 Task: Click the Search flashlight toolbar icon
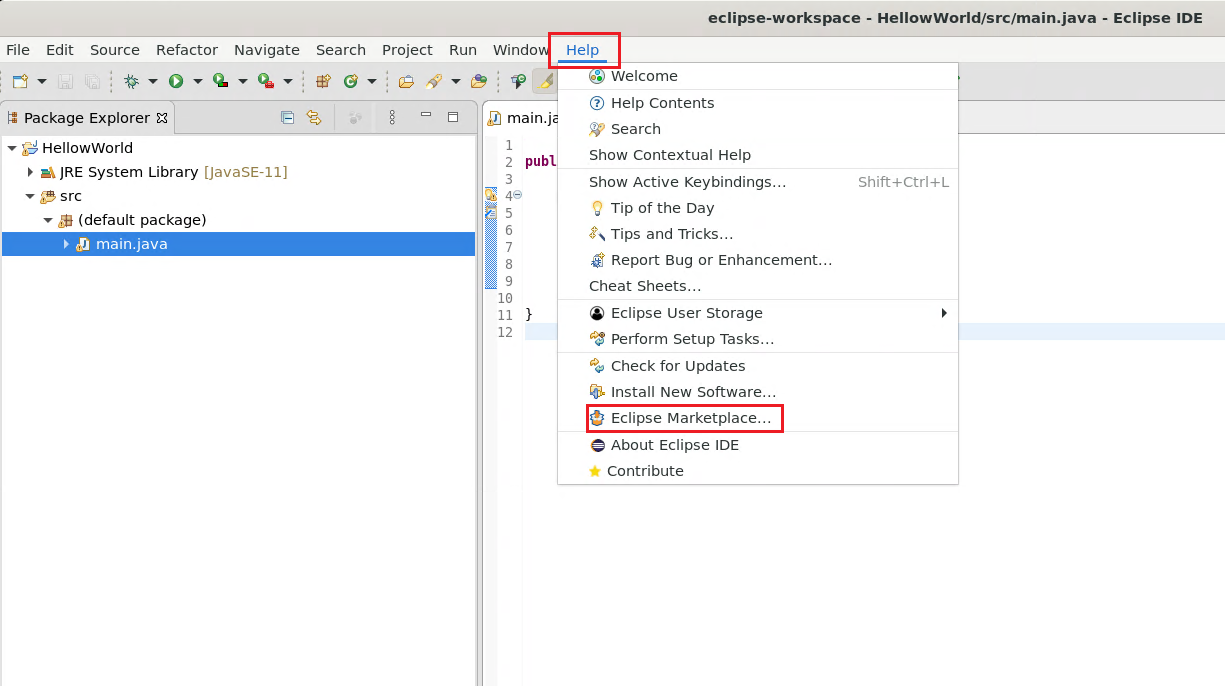[x=434, y=81]
